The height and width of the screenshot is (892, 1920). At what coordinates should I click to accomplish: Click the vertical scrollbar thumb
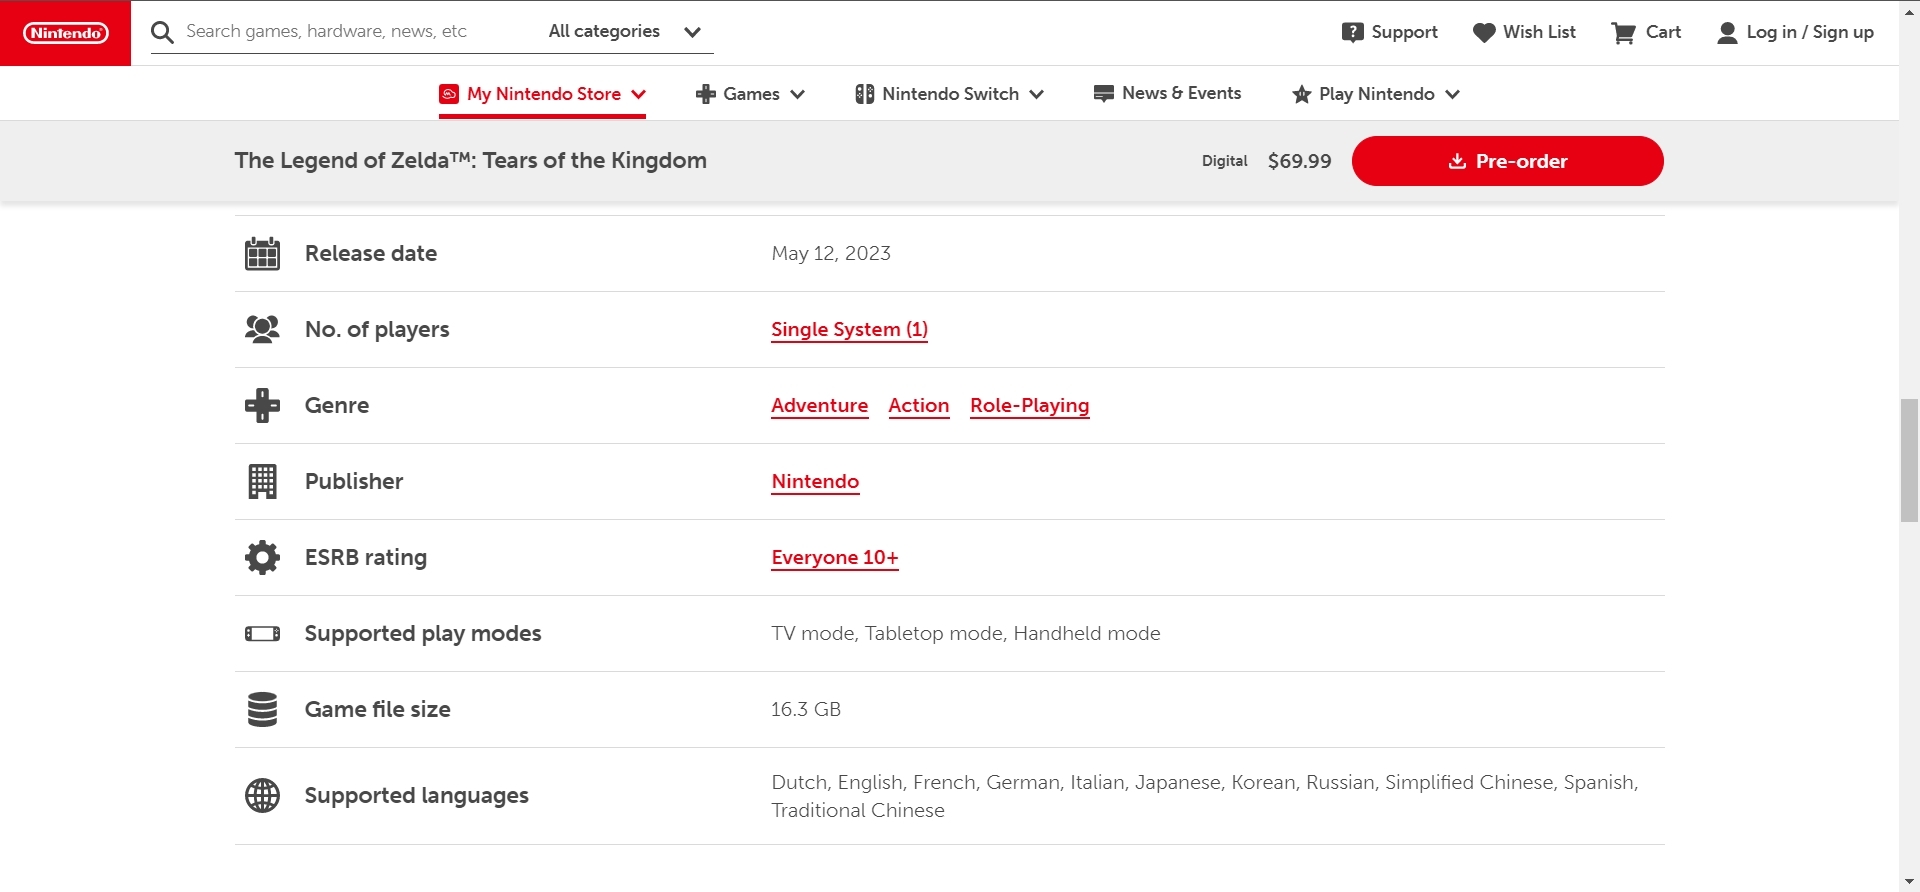pyautogui.click(x=1909, y=460)
